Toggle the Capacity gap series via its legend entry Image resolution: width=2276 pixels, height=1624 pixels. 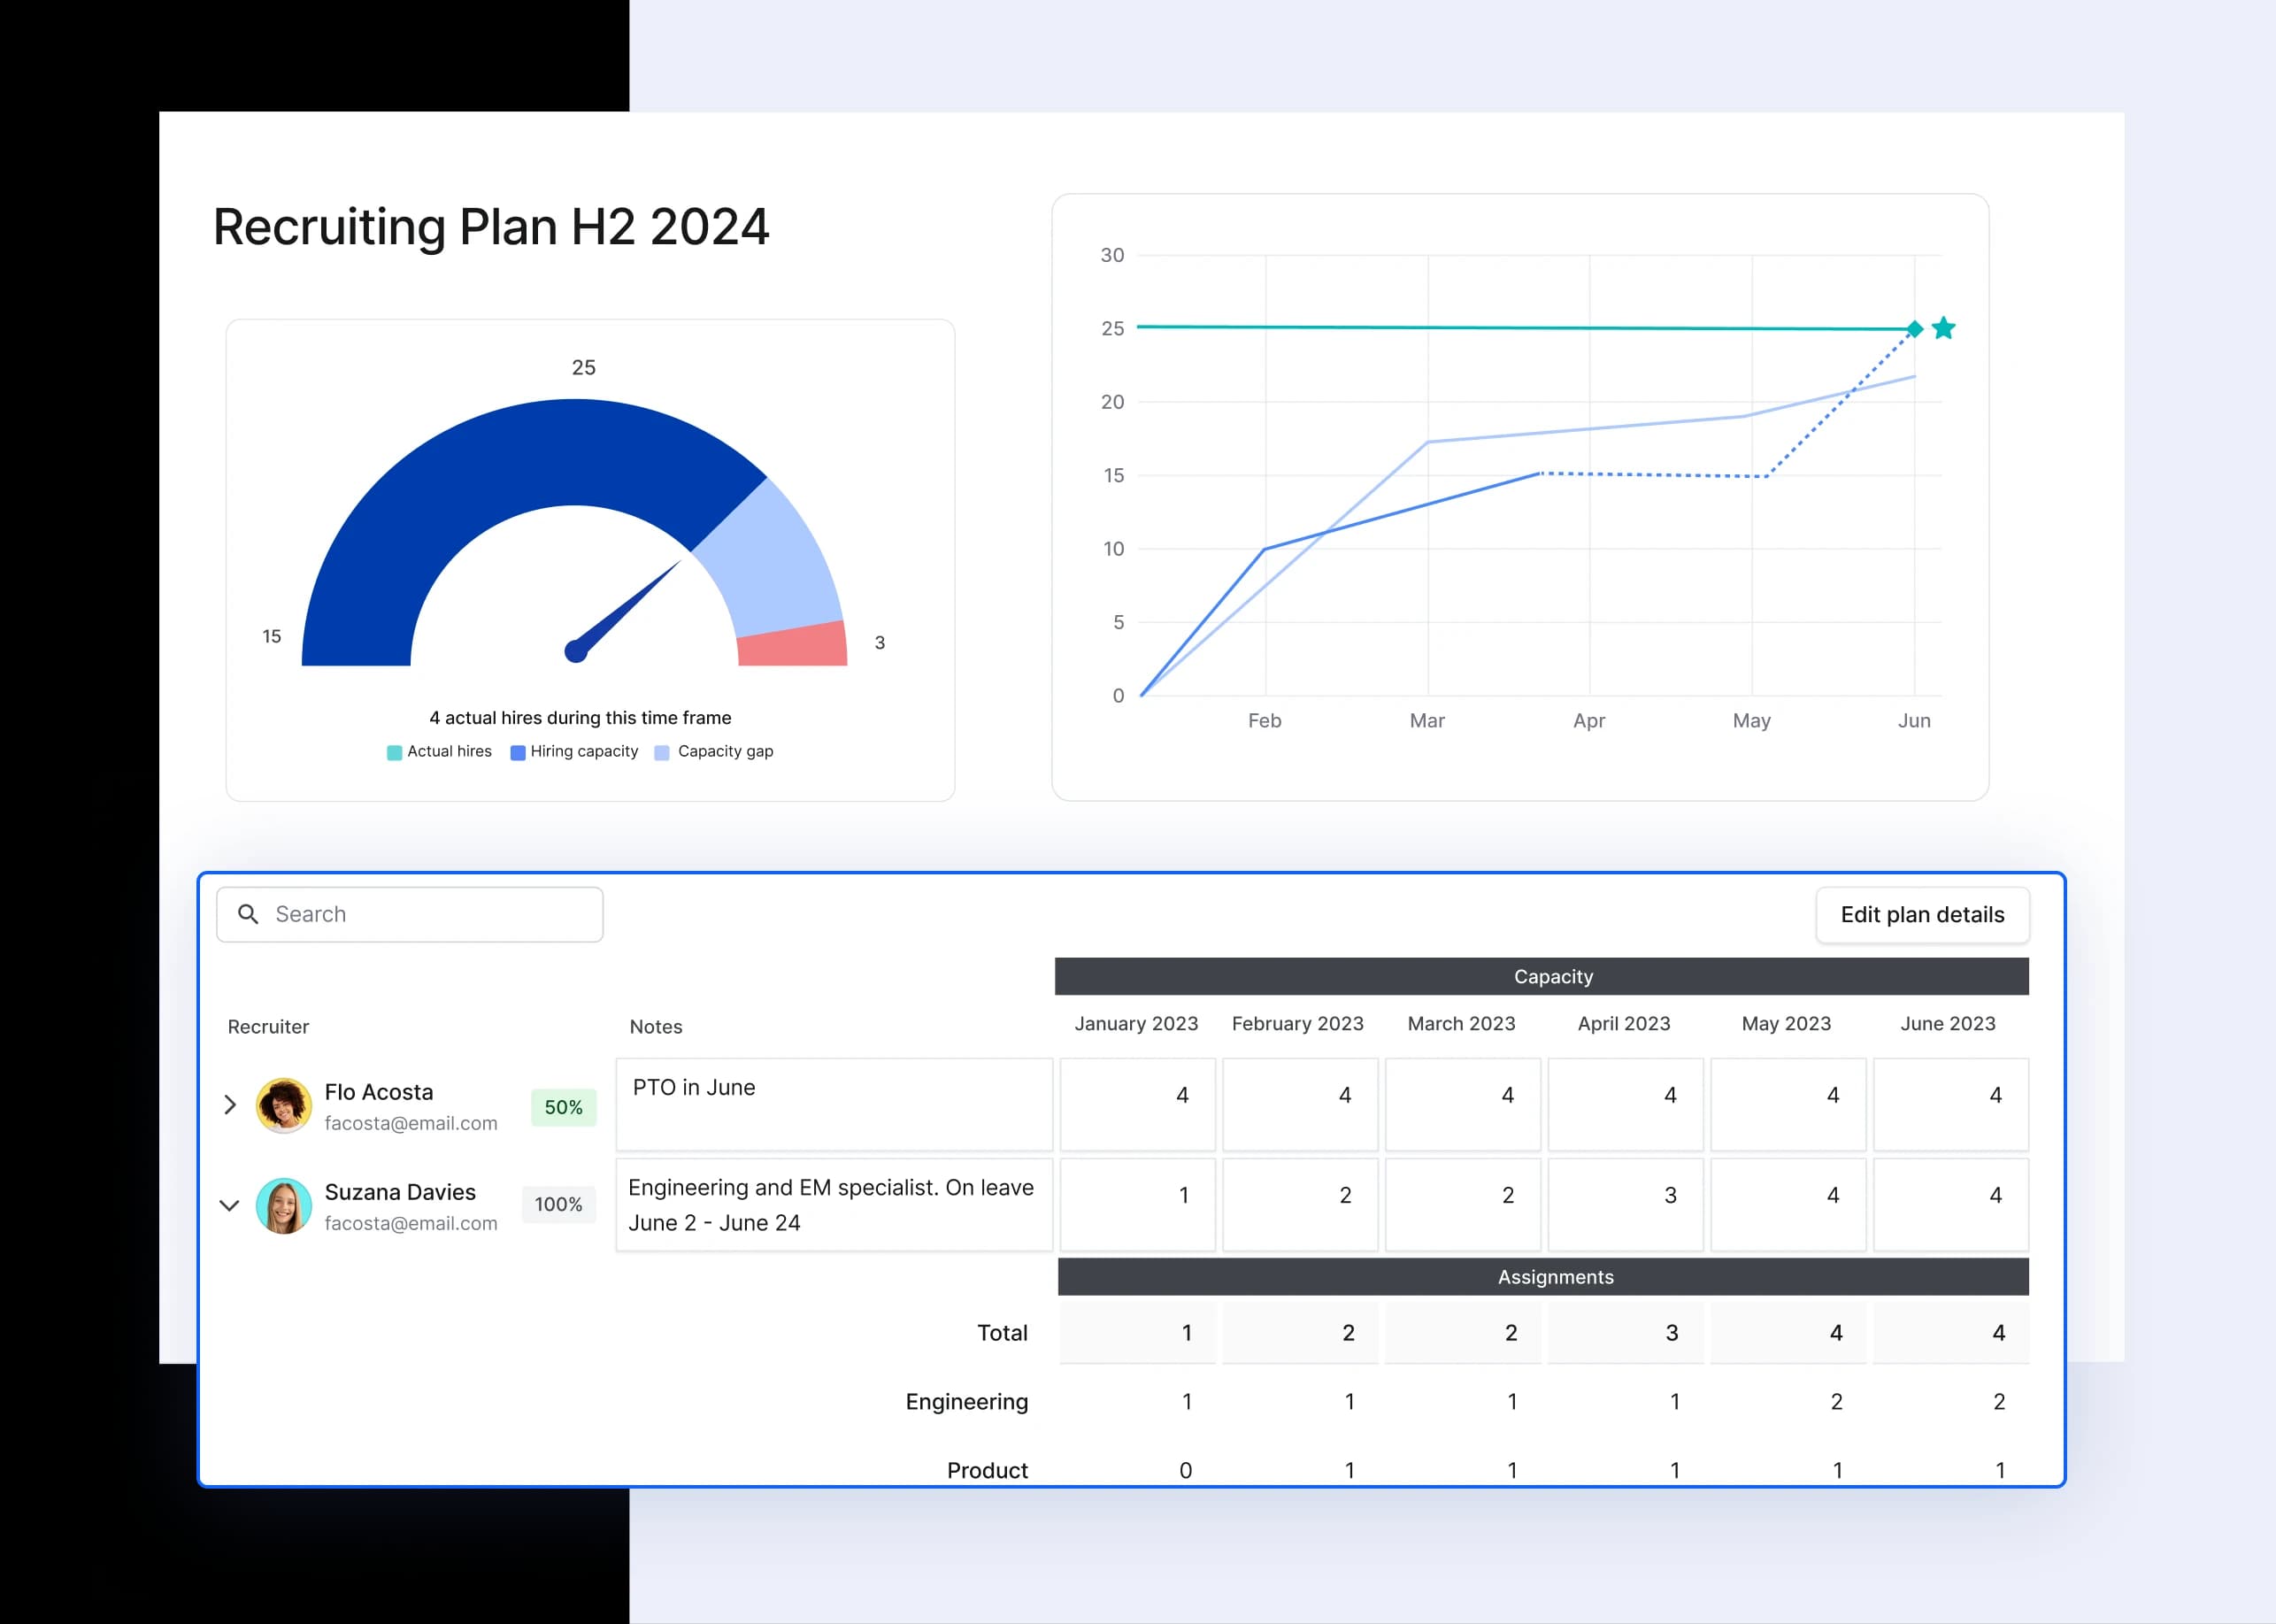pos(714,751)
